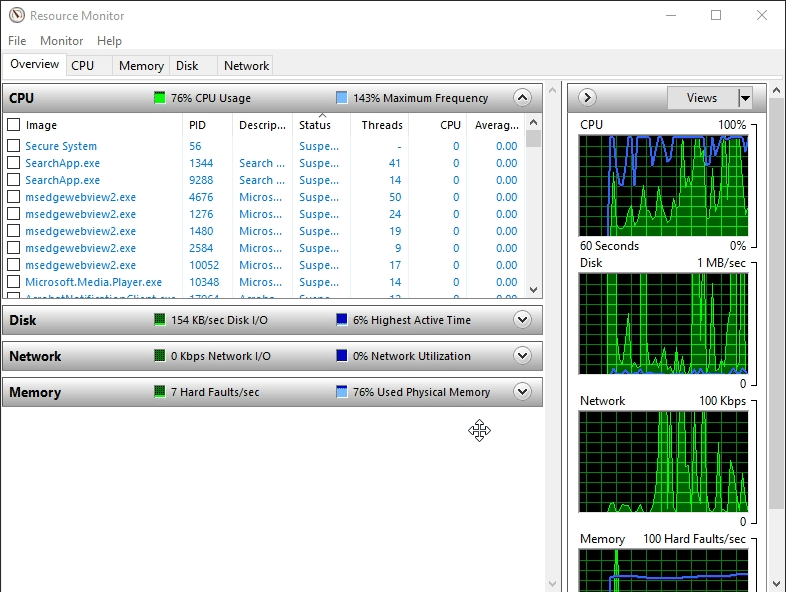This screenshot has height=592, width=786.
Task: Sort by the Status column header
Action: [x=321, y=125]
